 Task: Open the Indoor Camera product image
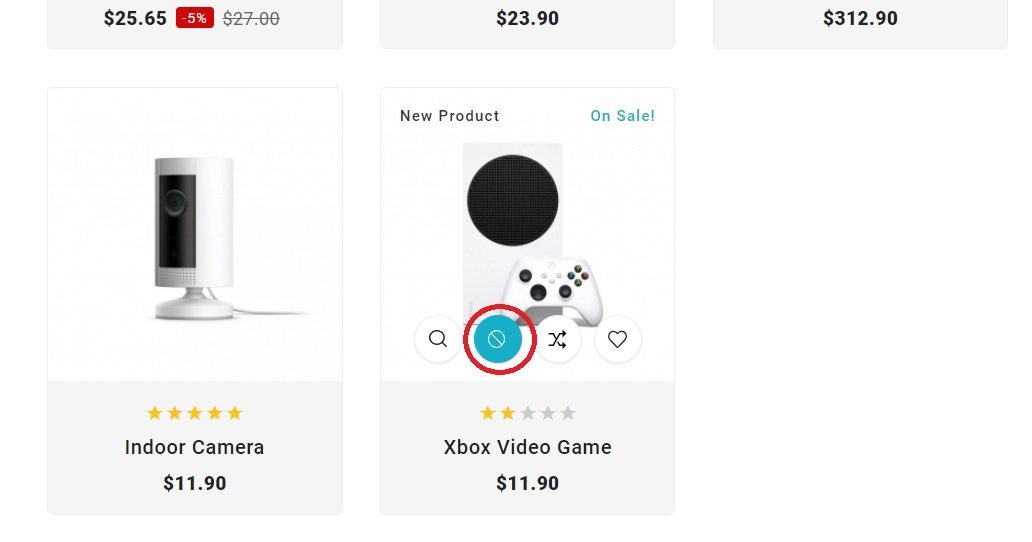click(x=195, y=235)
